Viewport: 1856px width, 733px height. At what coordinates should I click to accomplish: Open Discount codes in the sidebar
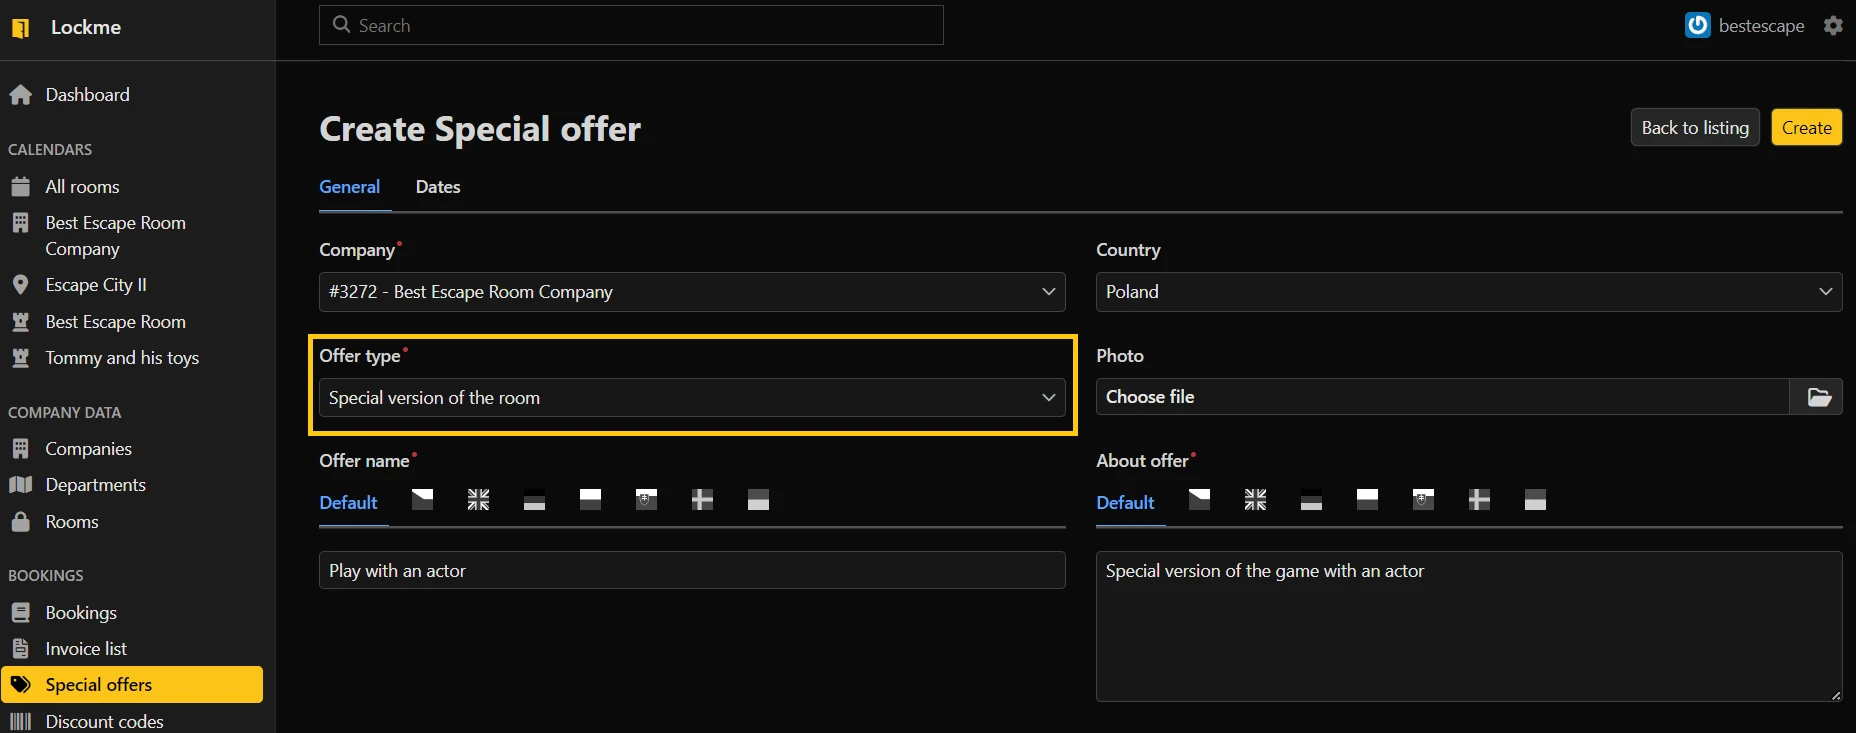(104, 721)
